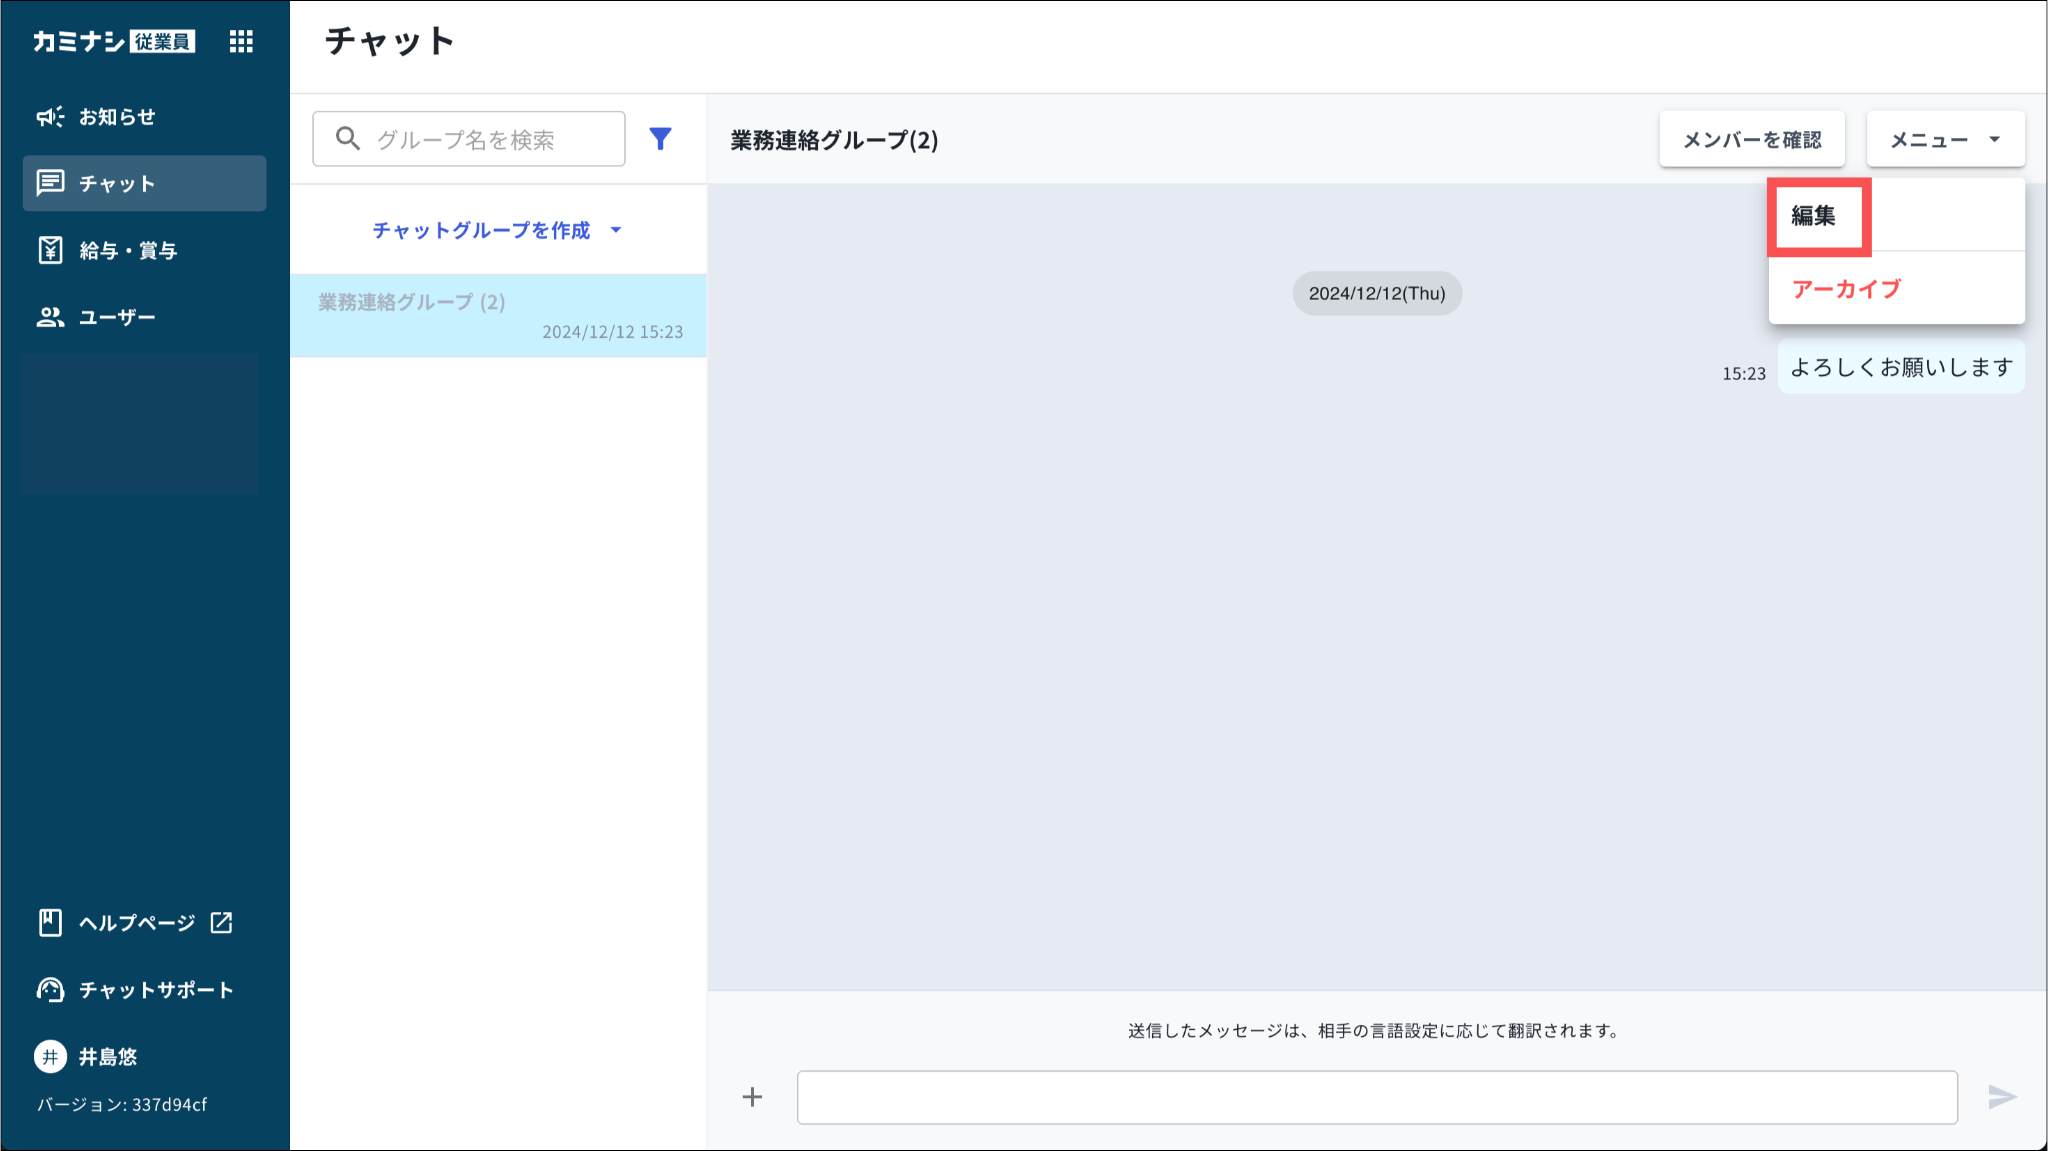2048x1151 pixels.
Task: Click the blue filter funnel icon
Action: pyautogui.click(x=660, y=139)
